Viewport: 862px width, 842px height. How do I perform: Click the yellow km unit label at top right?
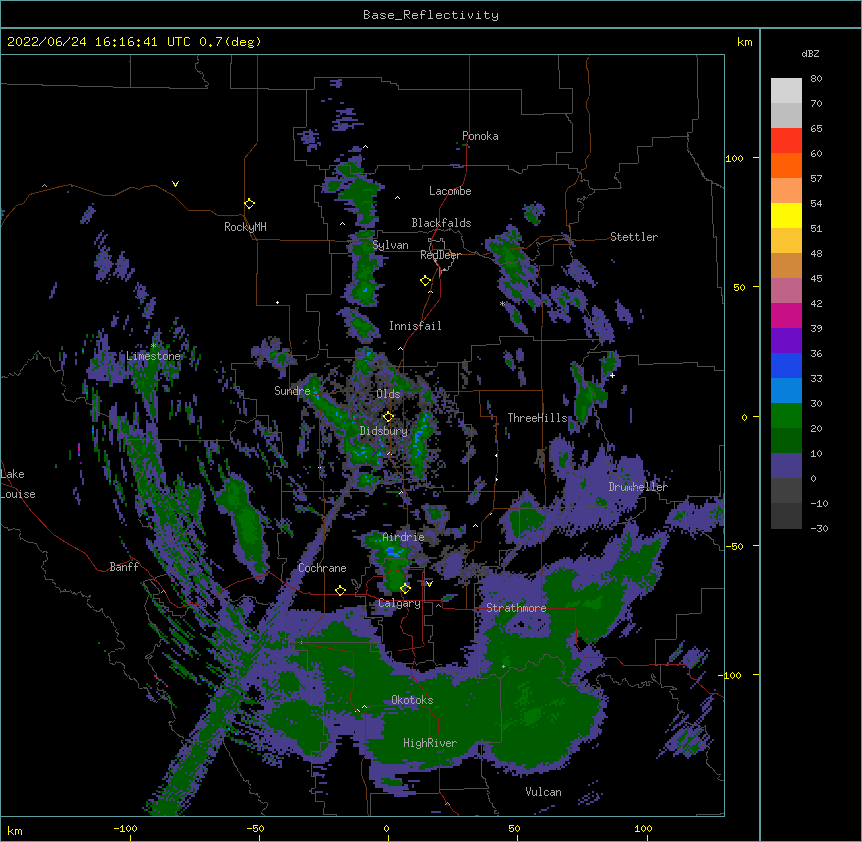[744, 42]
